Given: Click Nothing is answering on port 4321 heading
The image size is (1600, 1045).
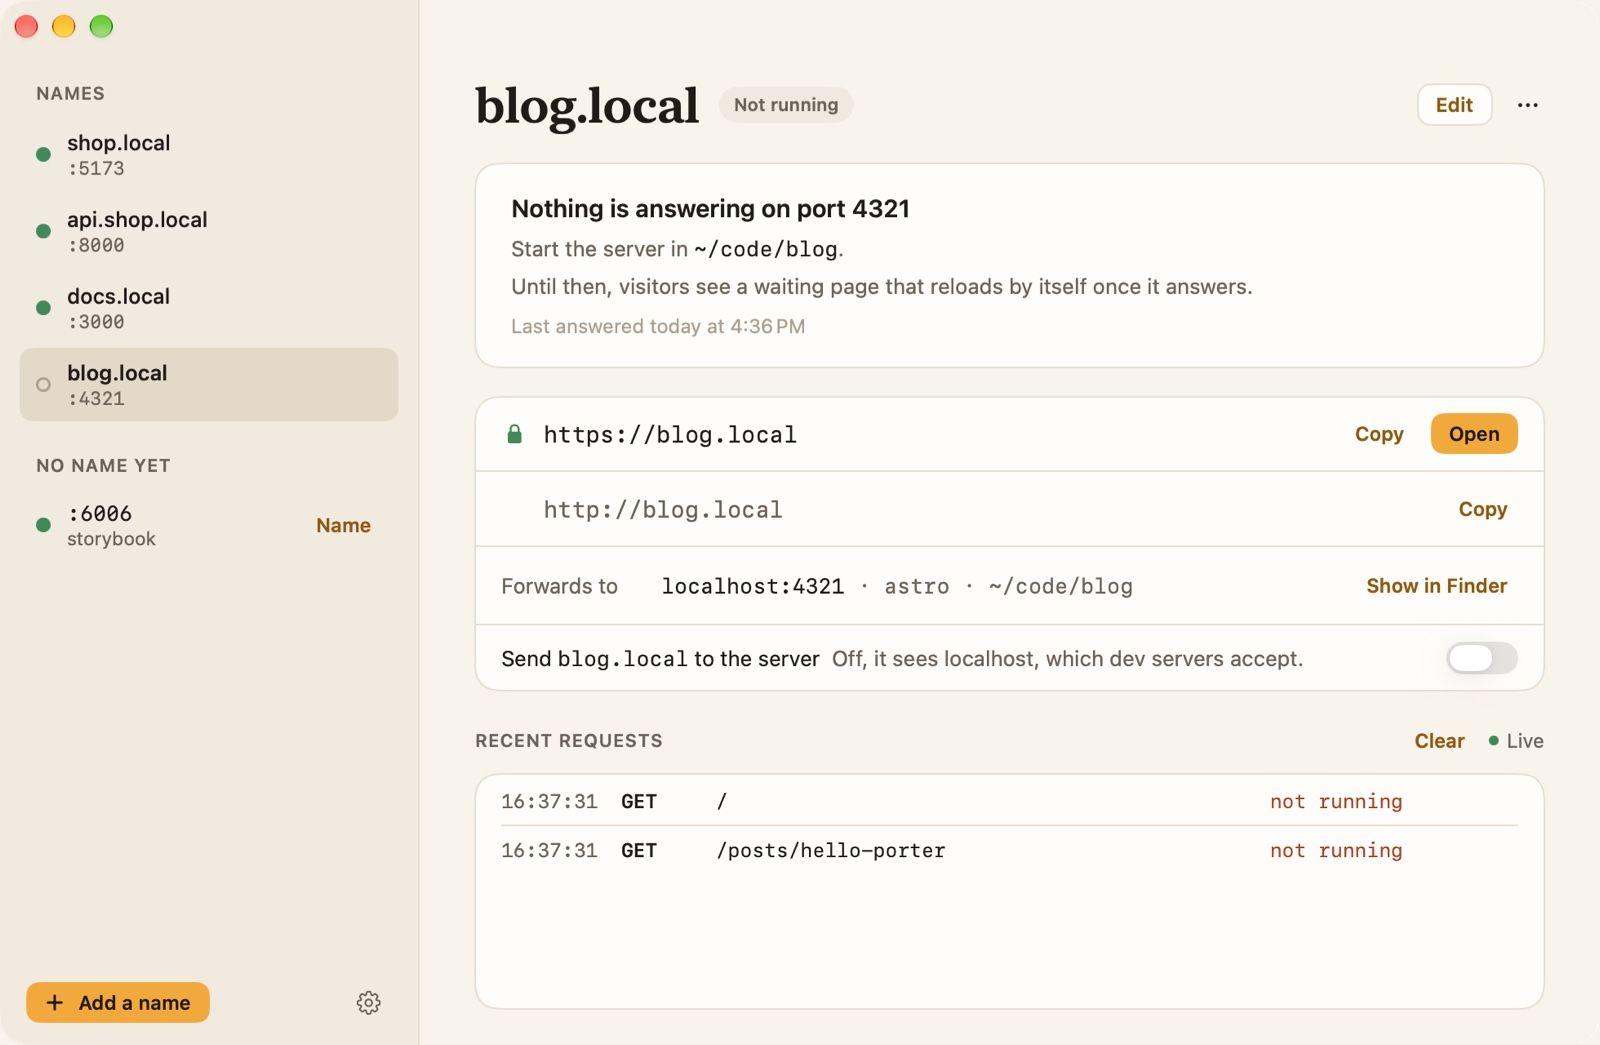Looking at the screenshot, I should point(710,208).
